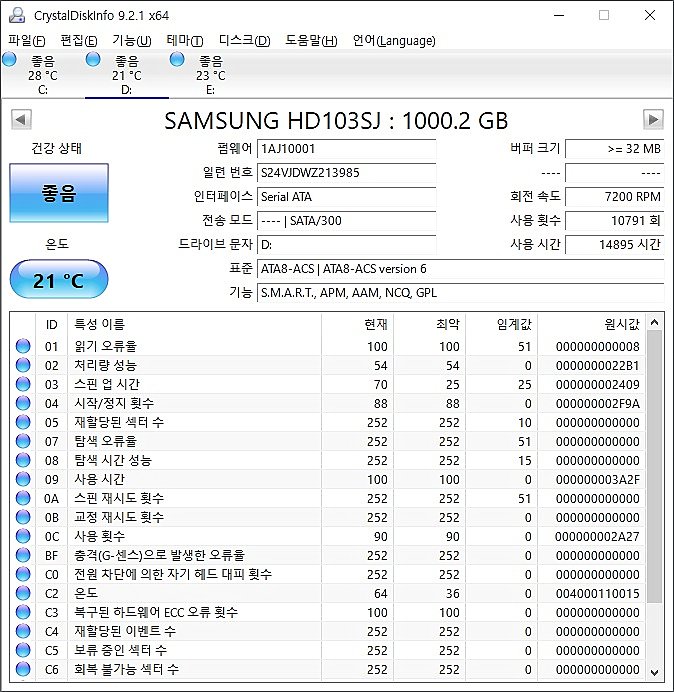Click the 21 °C temperature button
The height and width of the screenshot is (692, 674).
(x=59, y=280)
